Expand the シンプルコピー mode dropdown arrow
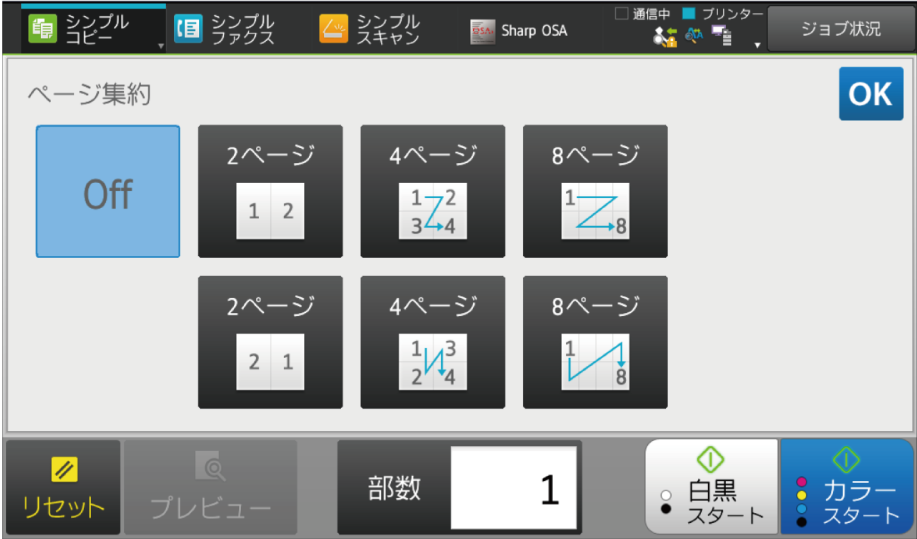The height and width of the screenshot is (539, 917). 161,46
